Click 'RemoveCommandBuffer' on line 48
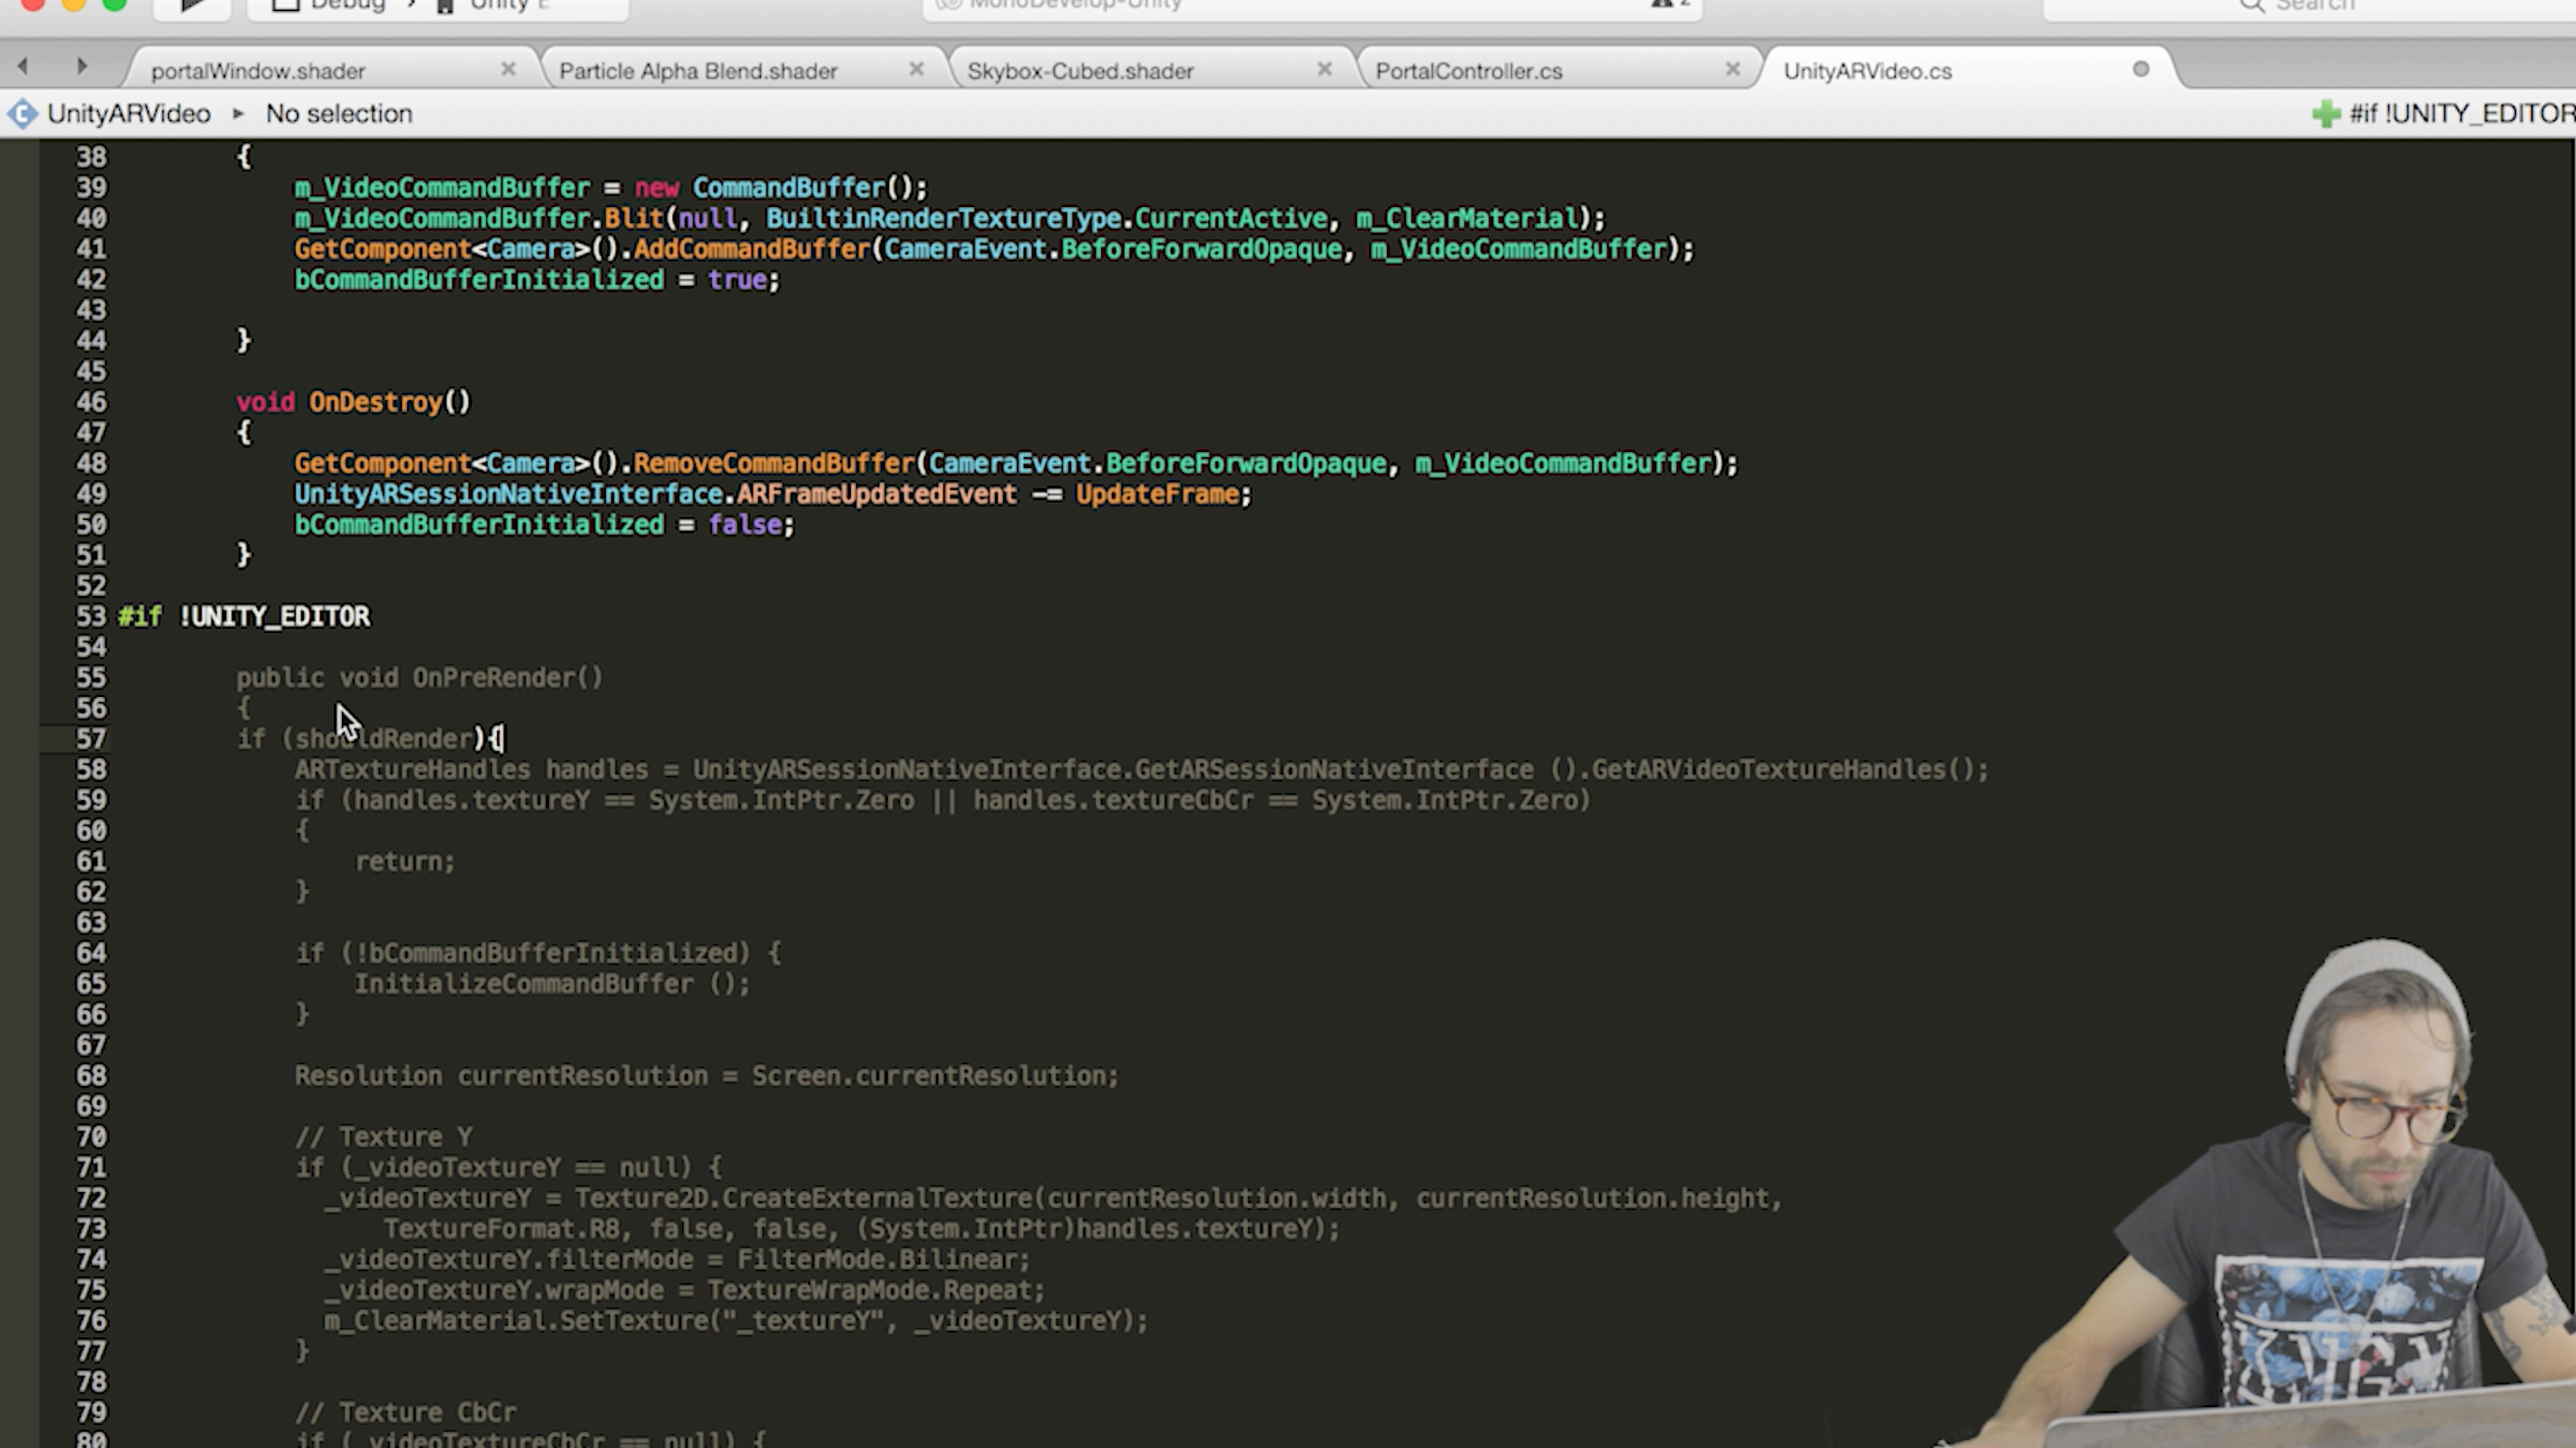The height and width of the screenshot is (1448, 2576). point(774,464)
